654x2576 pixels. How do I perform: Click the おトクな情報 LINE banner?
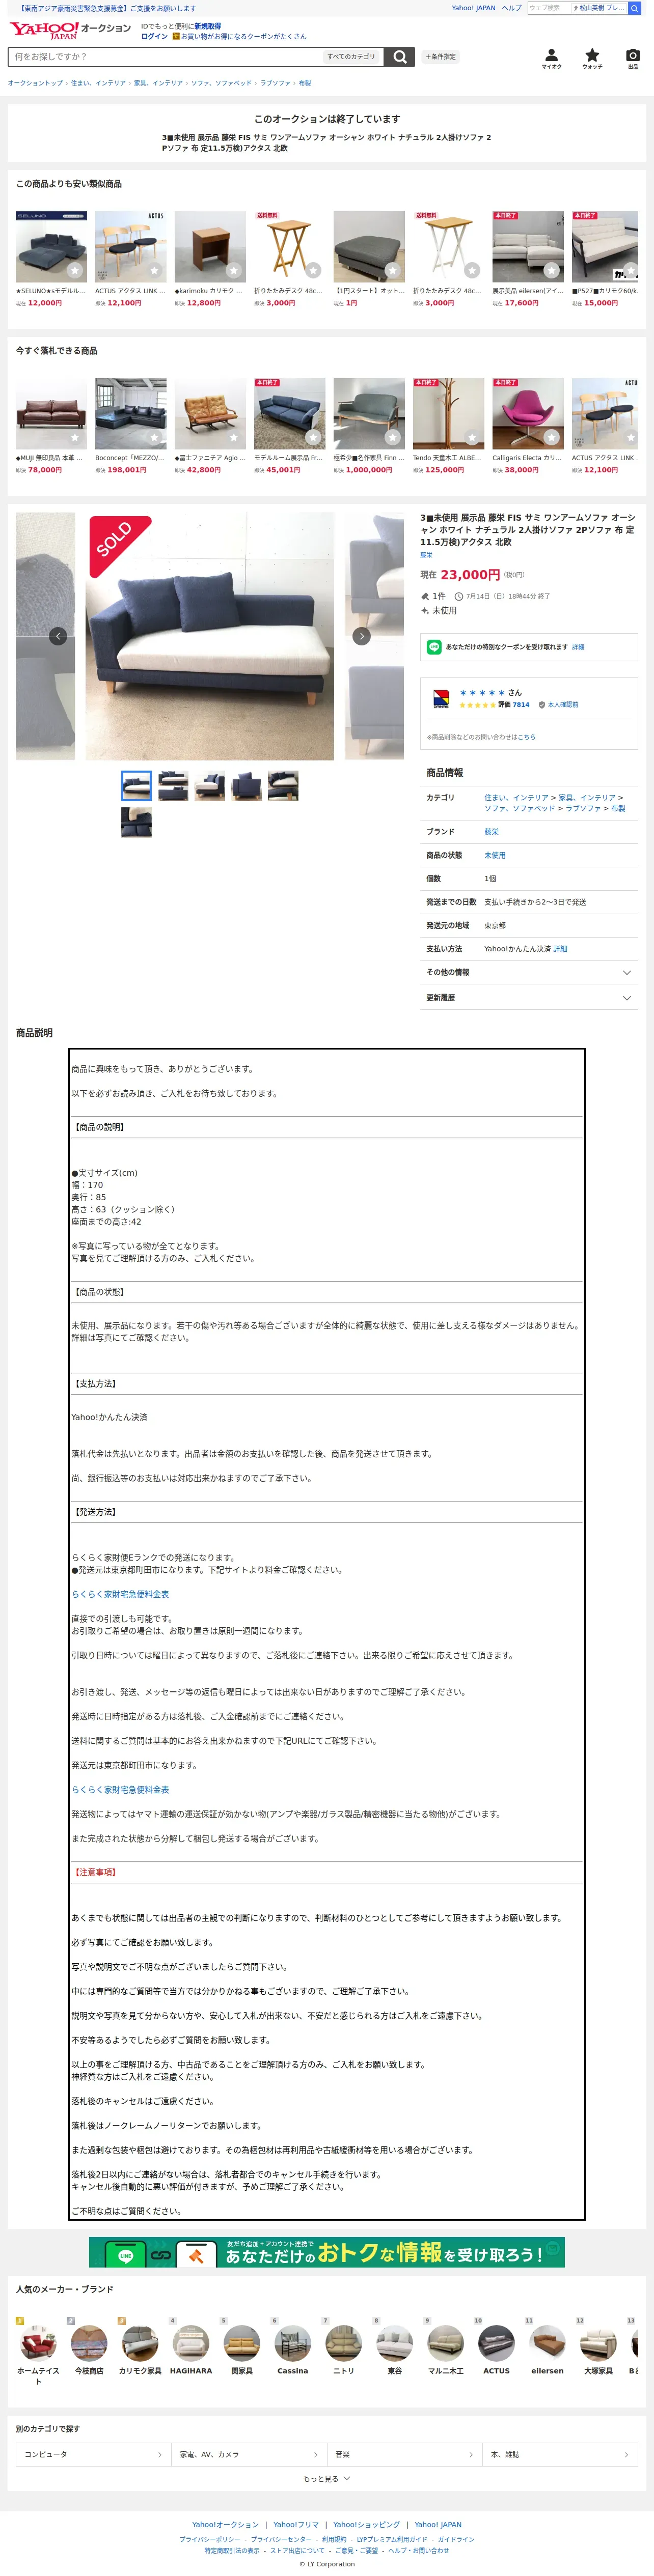[x=327, y=2252]
